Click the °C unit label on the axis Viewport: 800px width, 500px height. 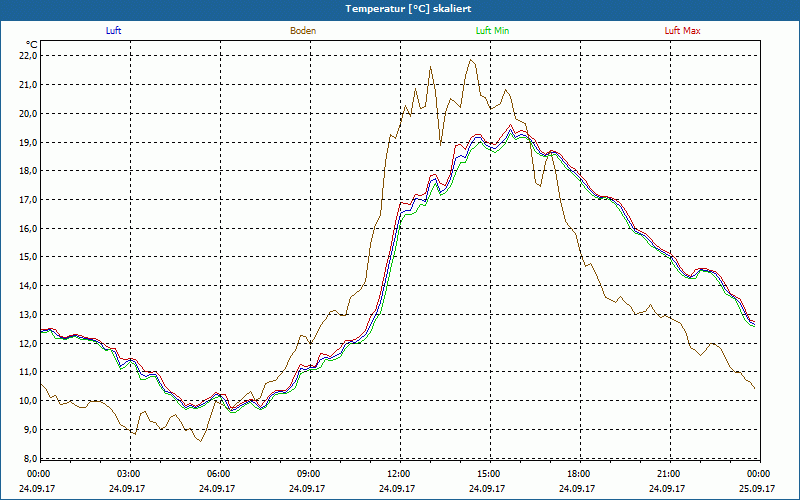click(32, 45)
